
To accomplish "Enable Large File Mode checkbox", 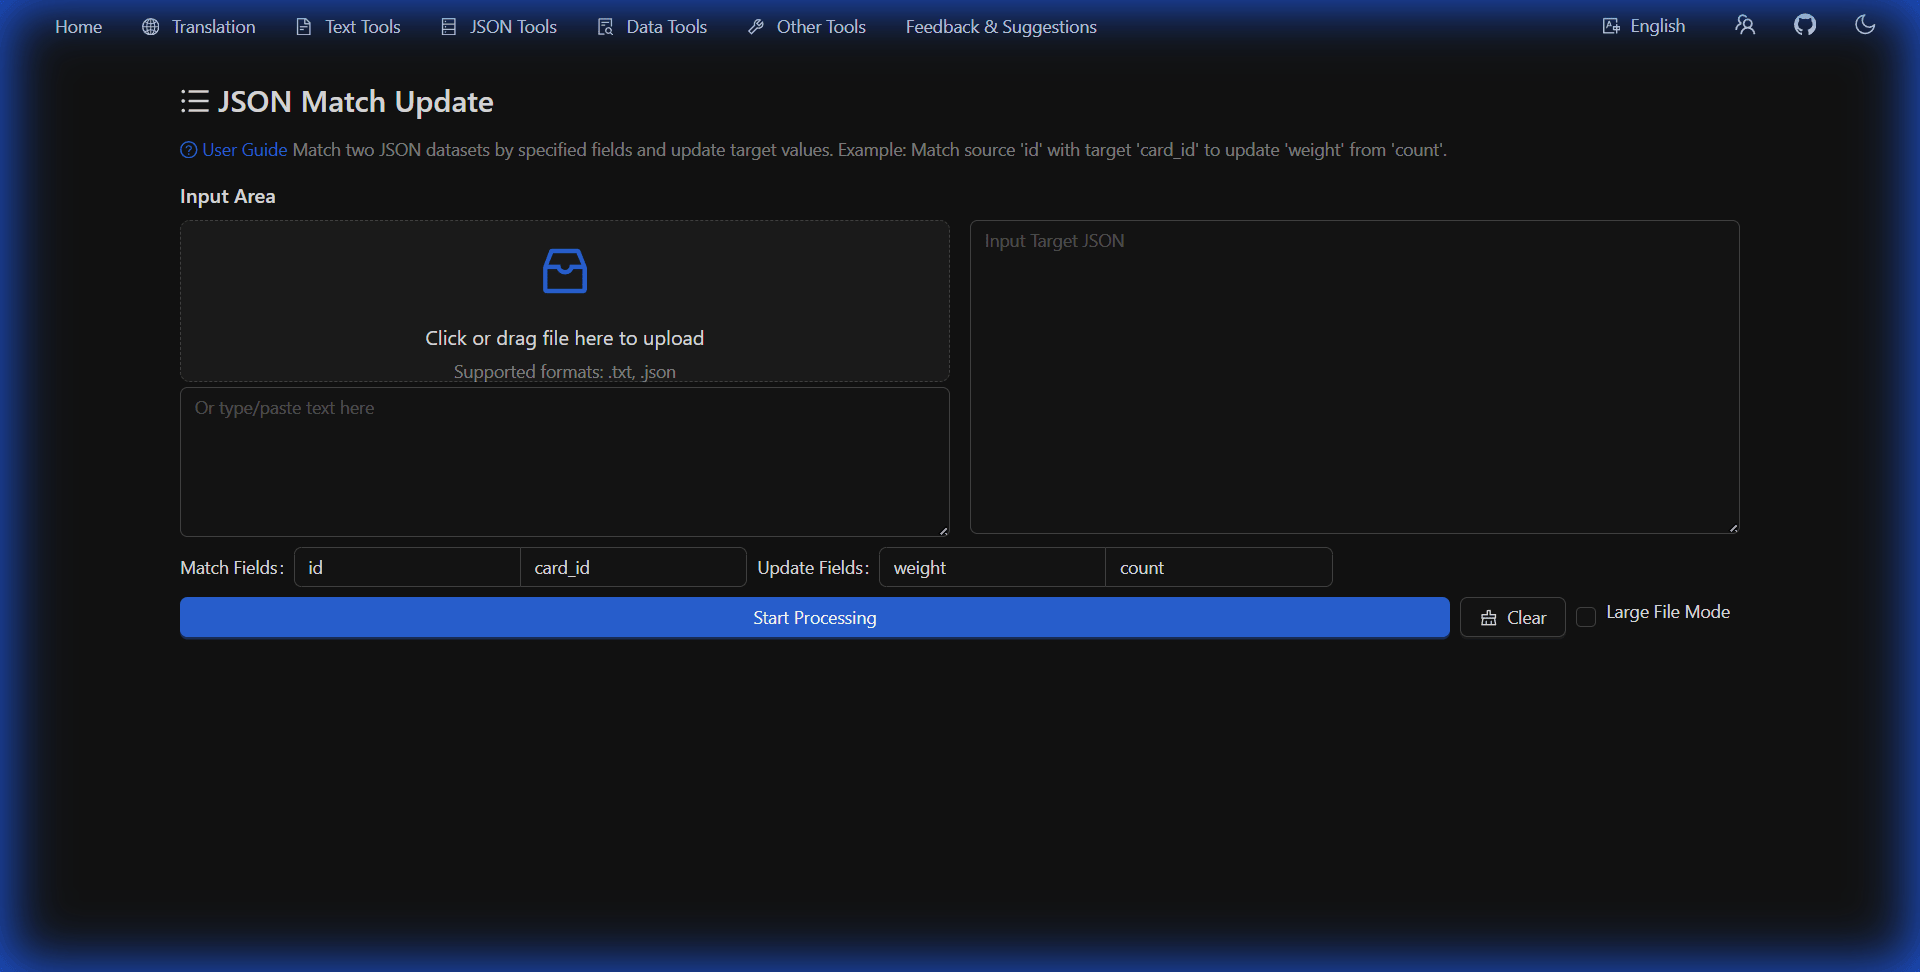I will [1586, 617].
